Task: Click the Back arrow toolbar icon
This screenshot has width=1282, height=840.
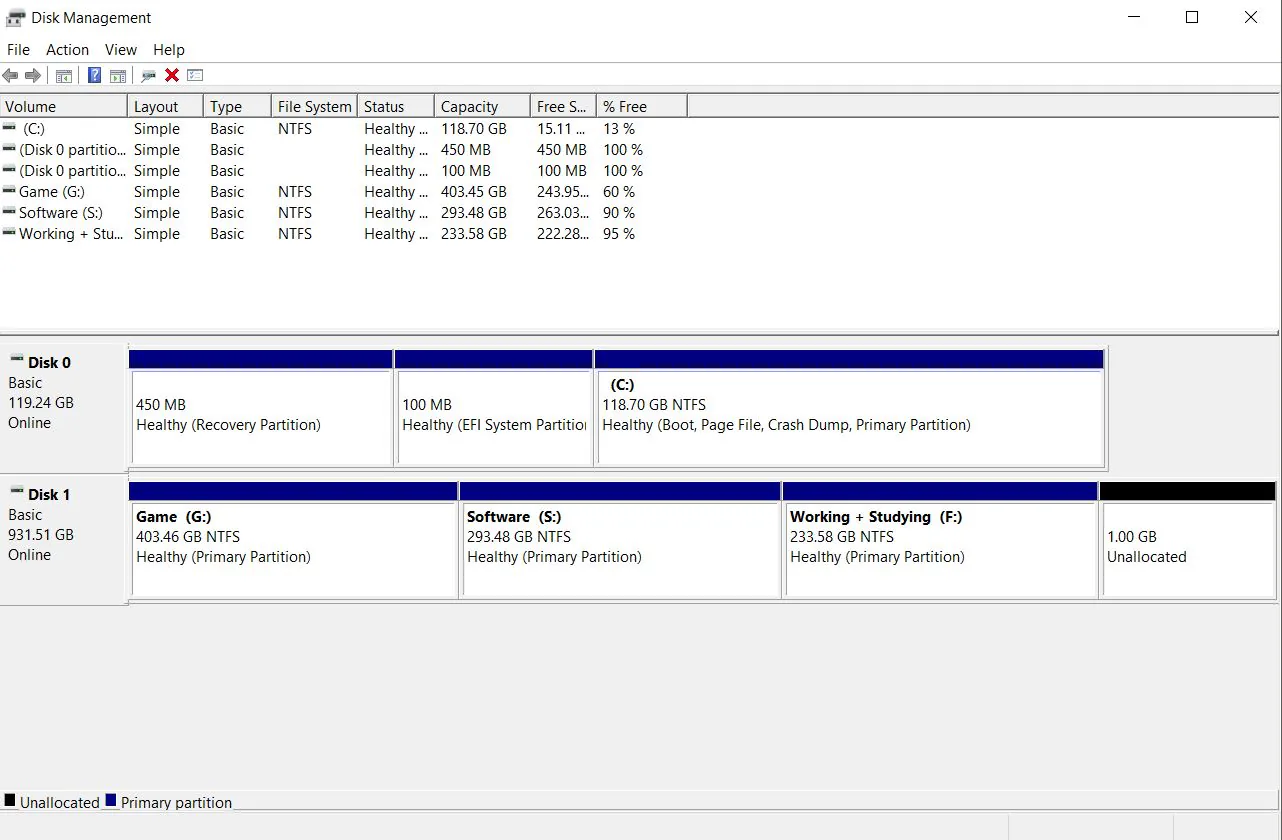Action: point(10,76)
